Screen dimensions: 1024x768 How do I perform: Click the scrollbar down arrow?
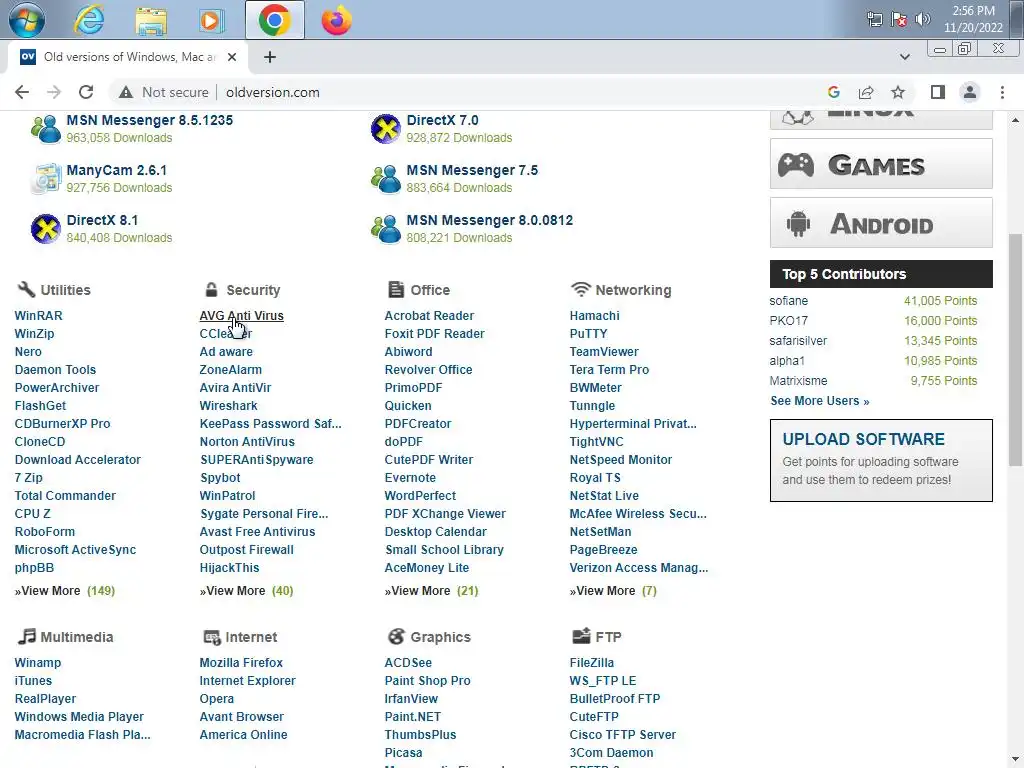pyautogui.click(x=1015, y=761)
